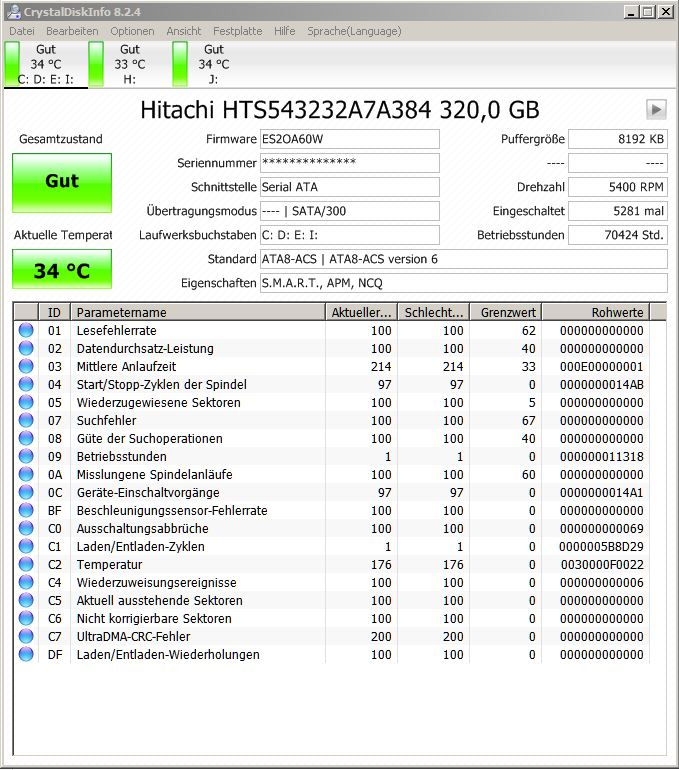Click status orb for Güte der Suchoperationen
Viewport: 679px width, 770px height.
tap(26, 439)
